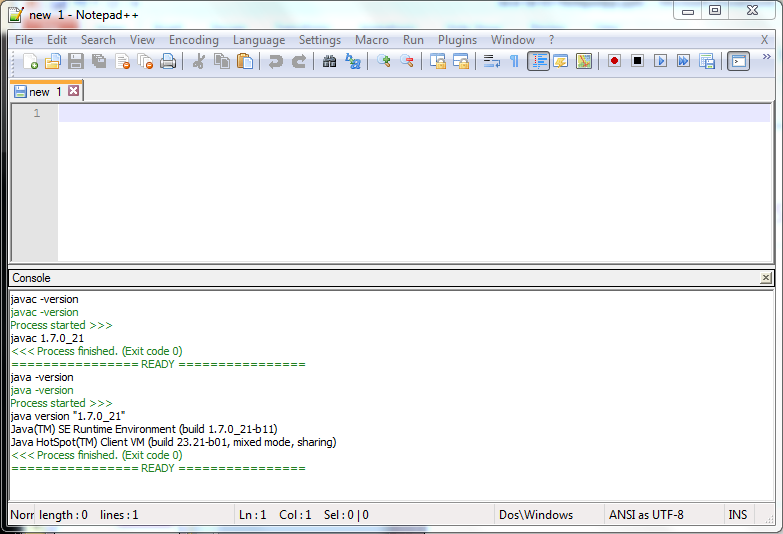Undo last action in toolbar
This screenshot has width=783, height=534.
[276, 61]
